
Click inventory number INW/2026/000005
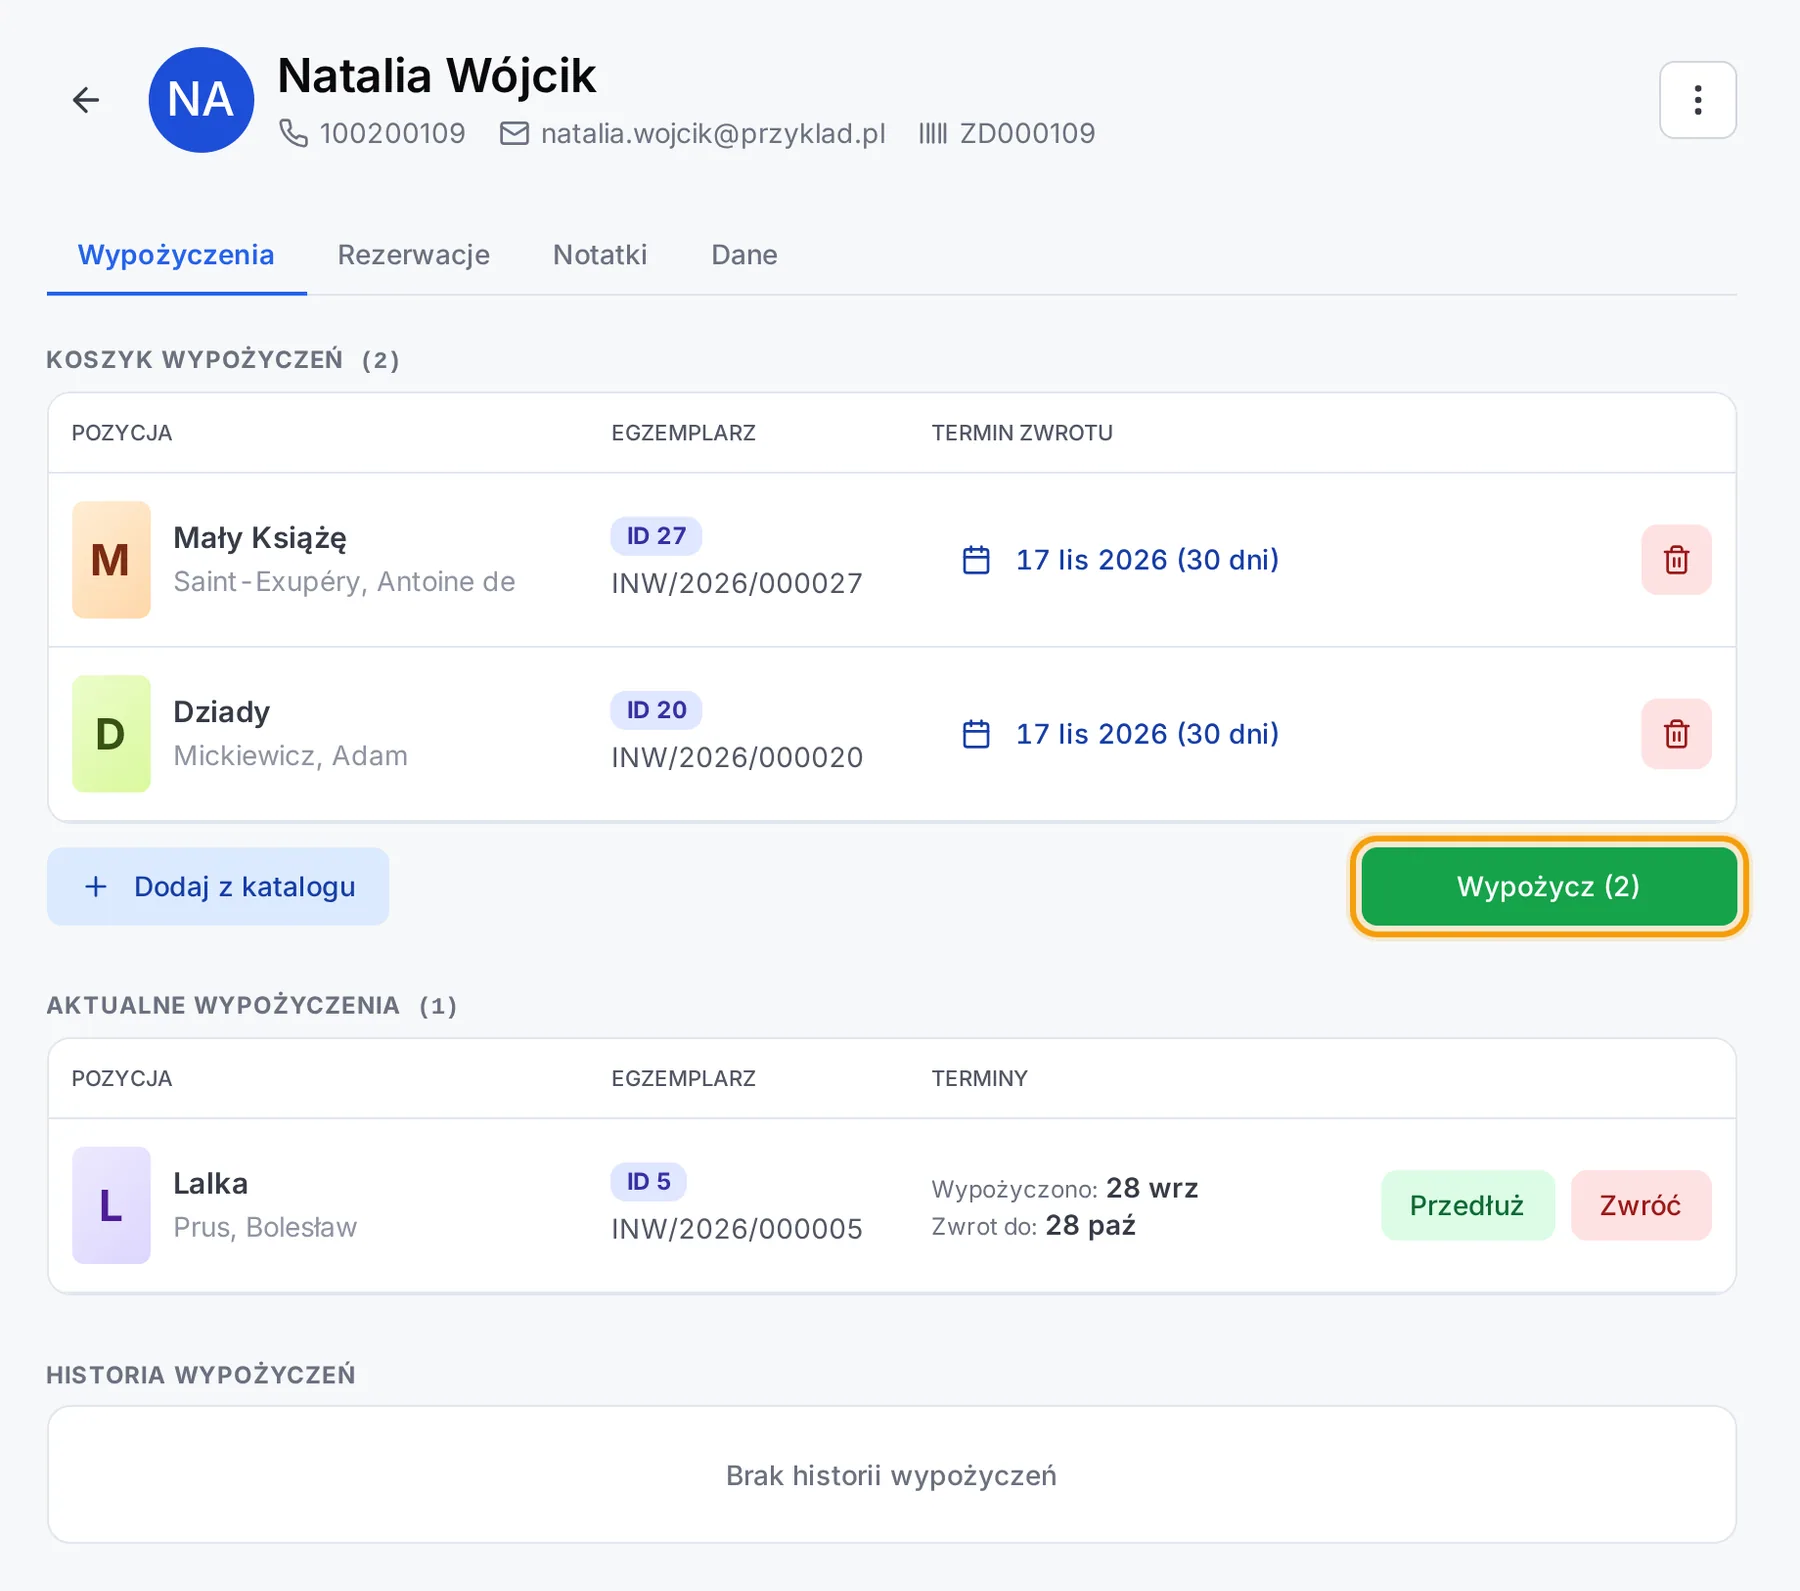point(737,1229)
